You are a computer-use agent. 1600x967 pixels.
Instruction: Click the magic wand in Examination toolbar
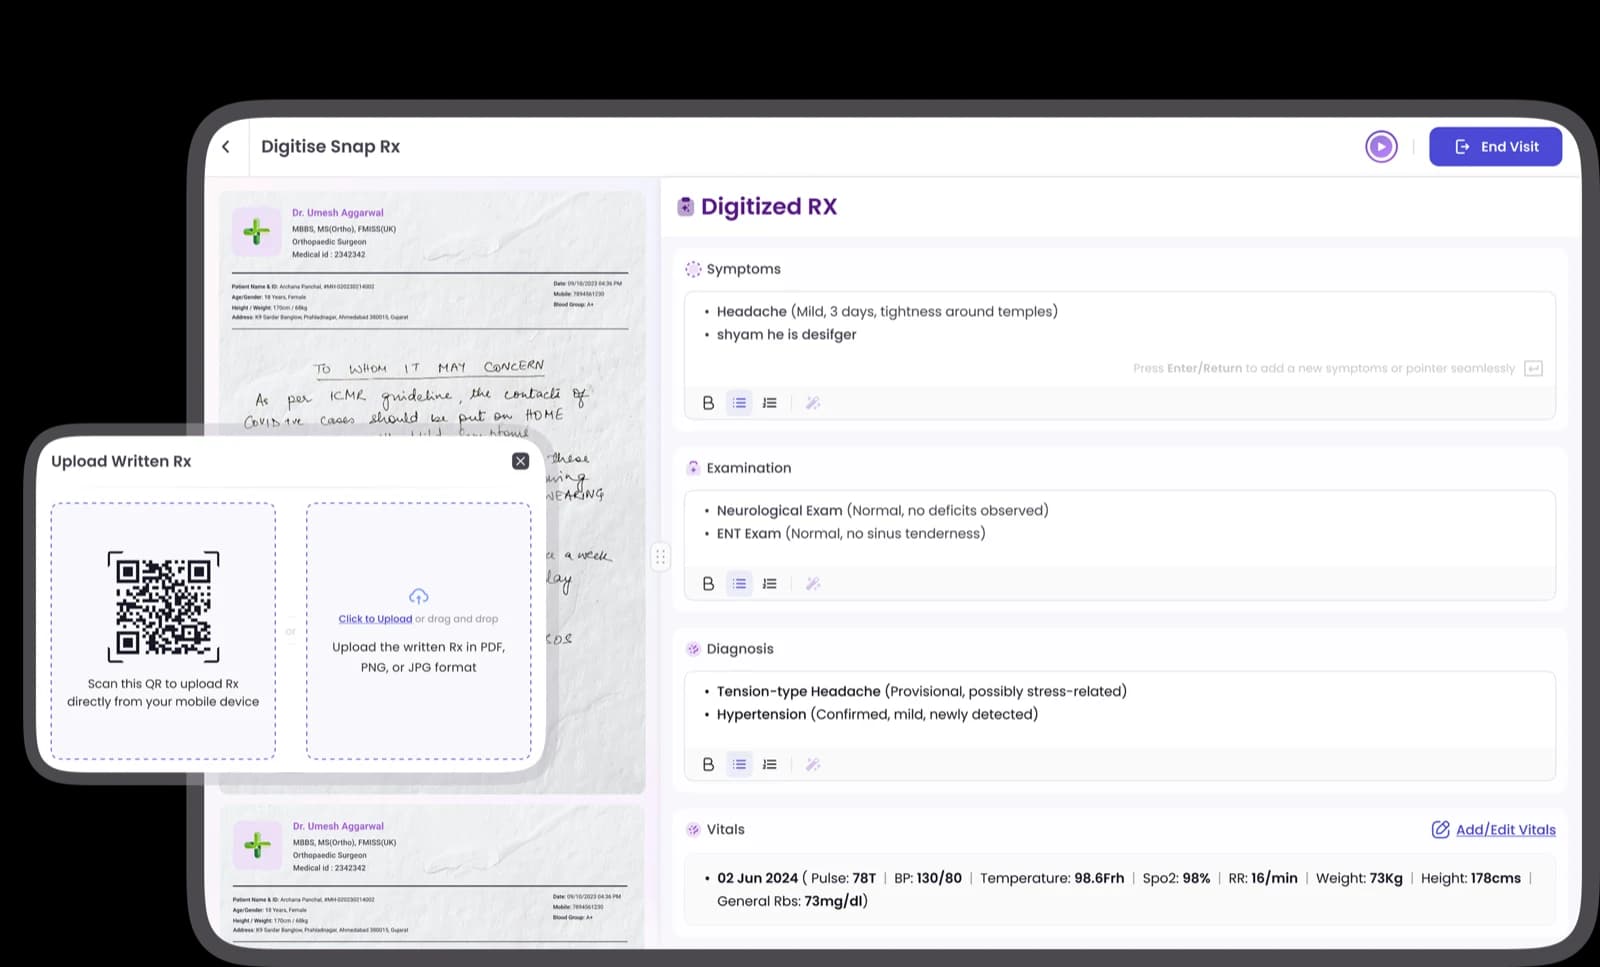(813, 584)
